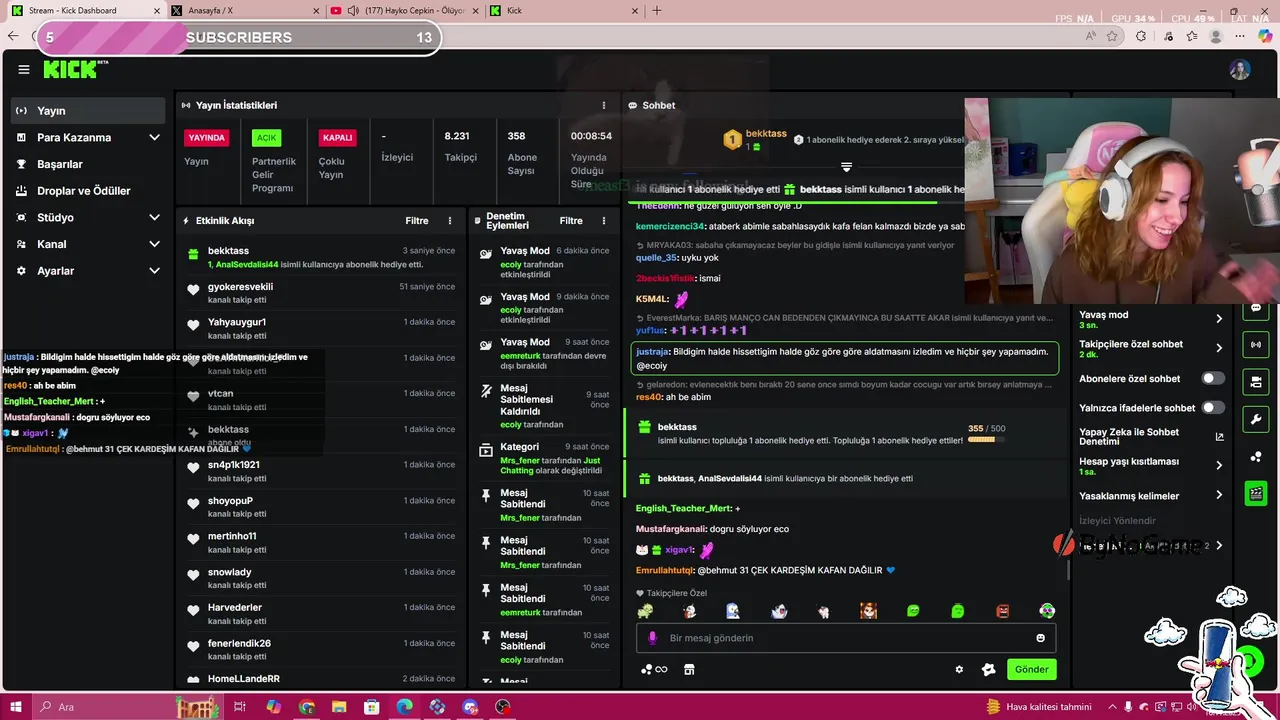Screen dimensions: 1280x720
Task: Click username English_Teacher_Mert in chat
Action: click(x=684, y=509)
